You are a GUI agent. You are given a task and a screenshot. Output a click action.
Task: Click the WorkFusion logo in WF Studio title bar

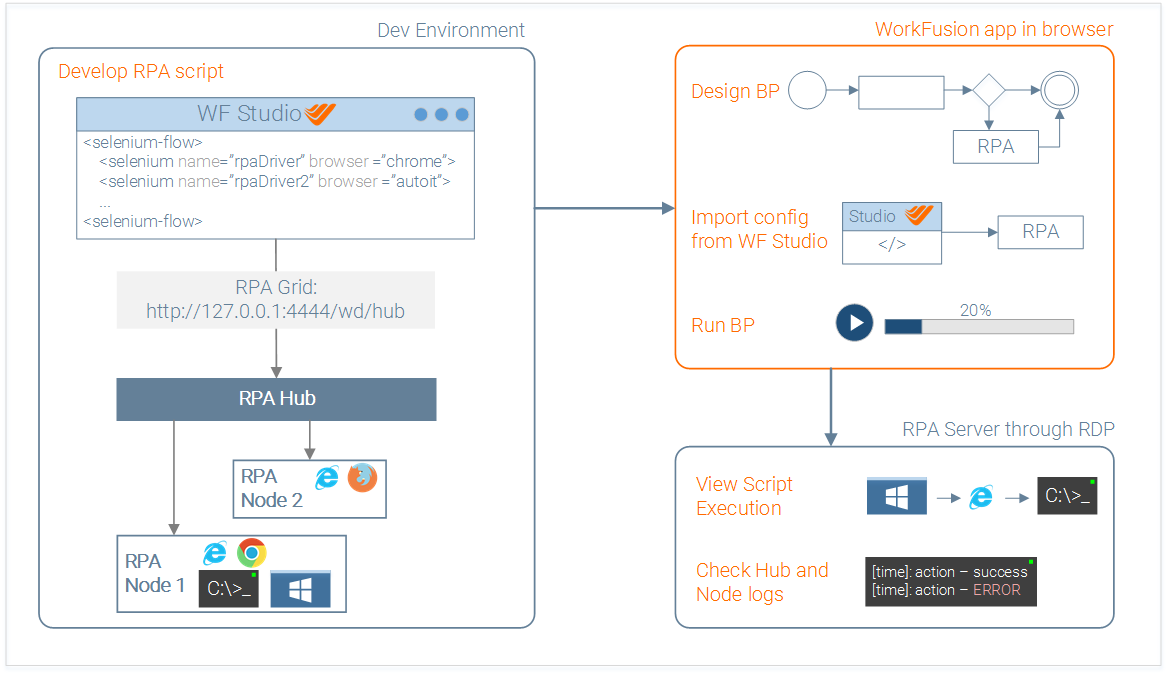(x=320, y=114)
